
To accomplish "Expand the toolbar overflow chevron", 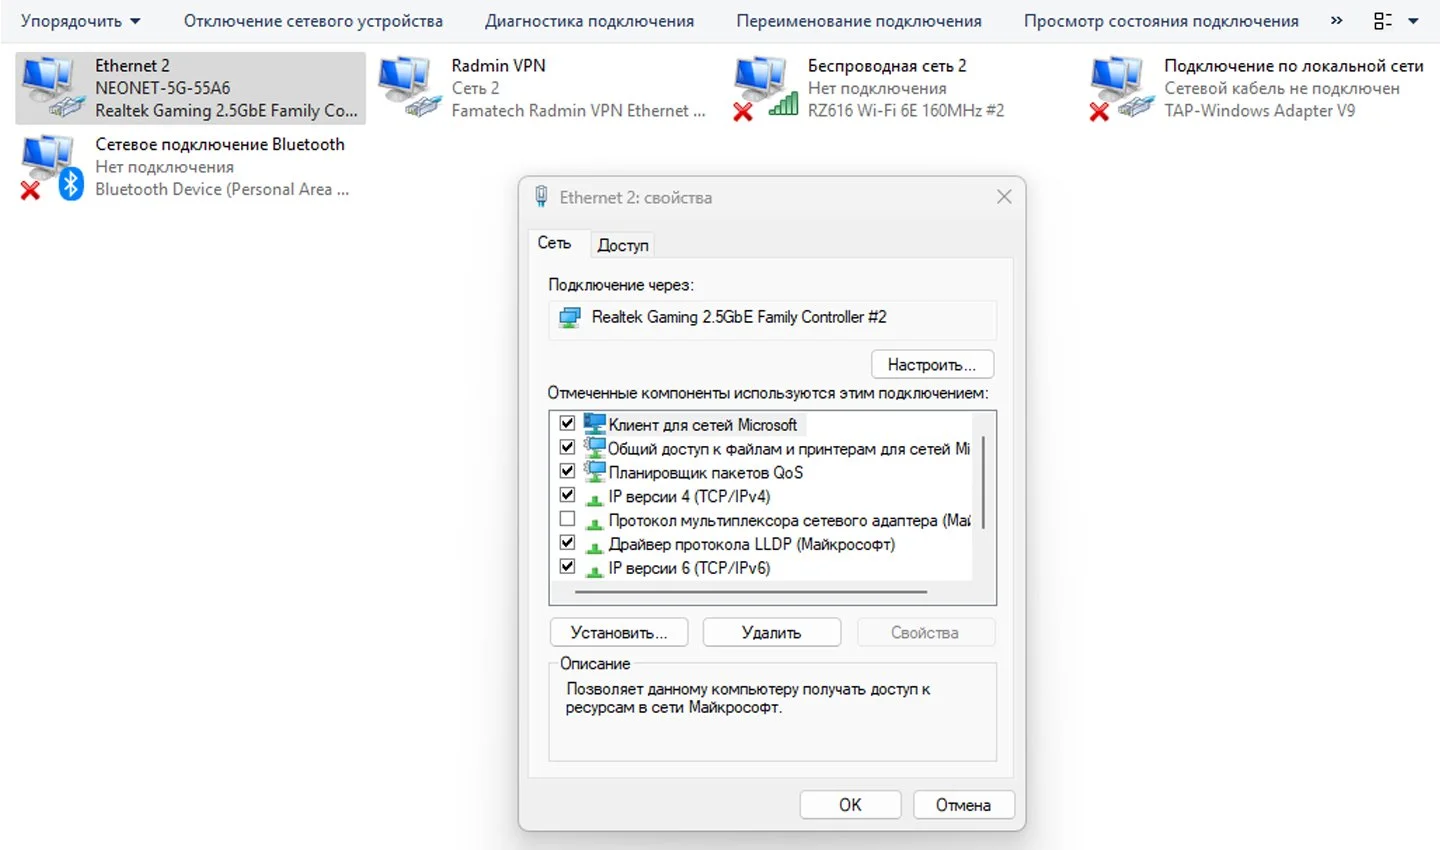I will coord(1336,21).
